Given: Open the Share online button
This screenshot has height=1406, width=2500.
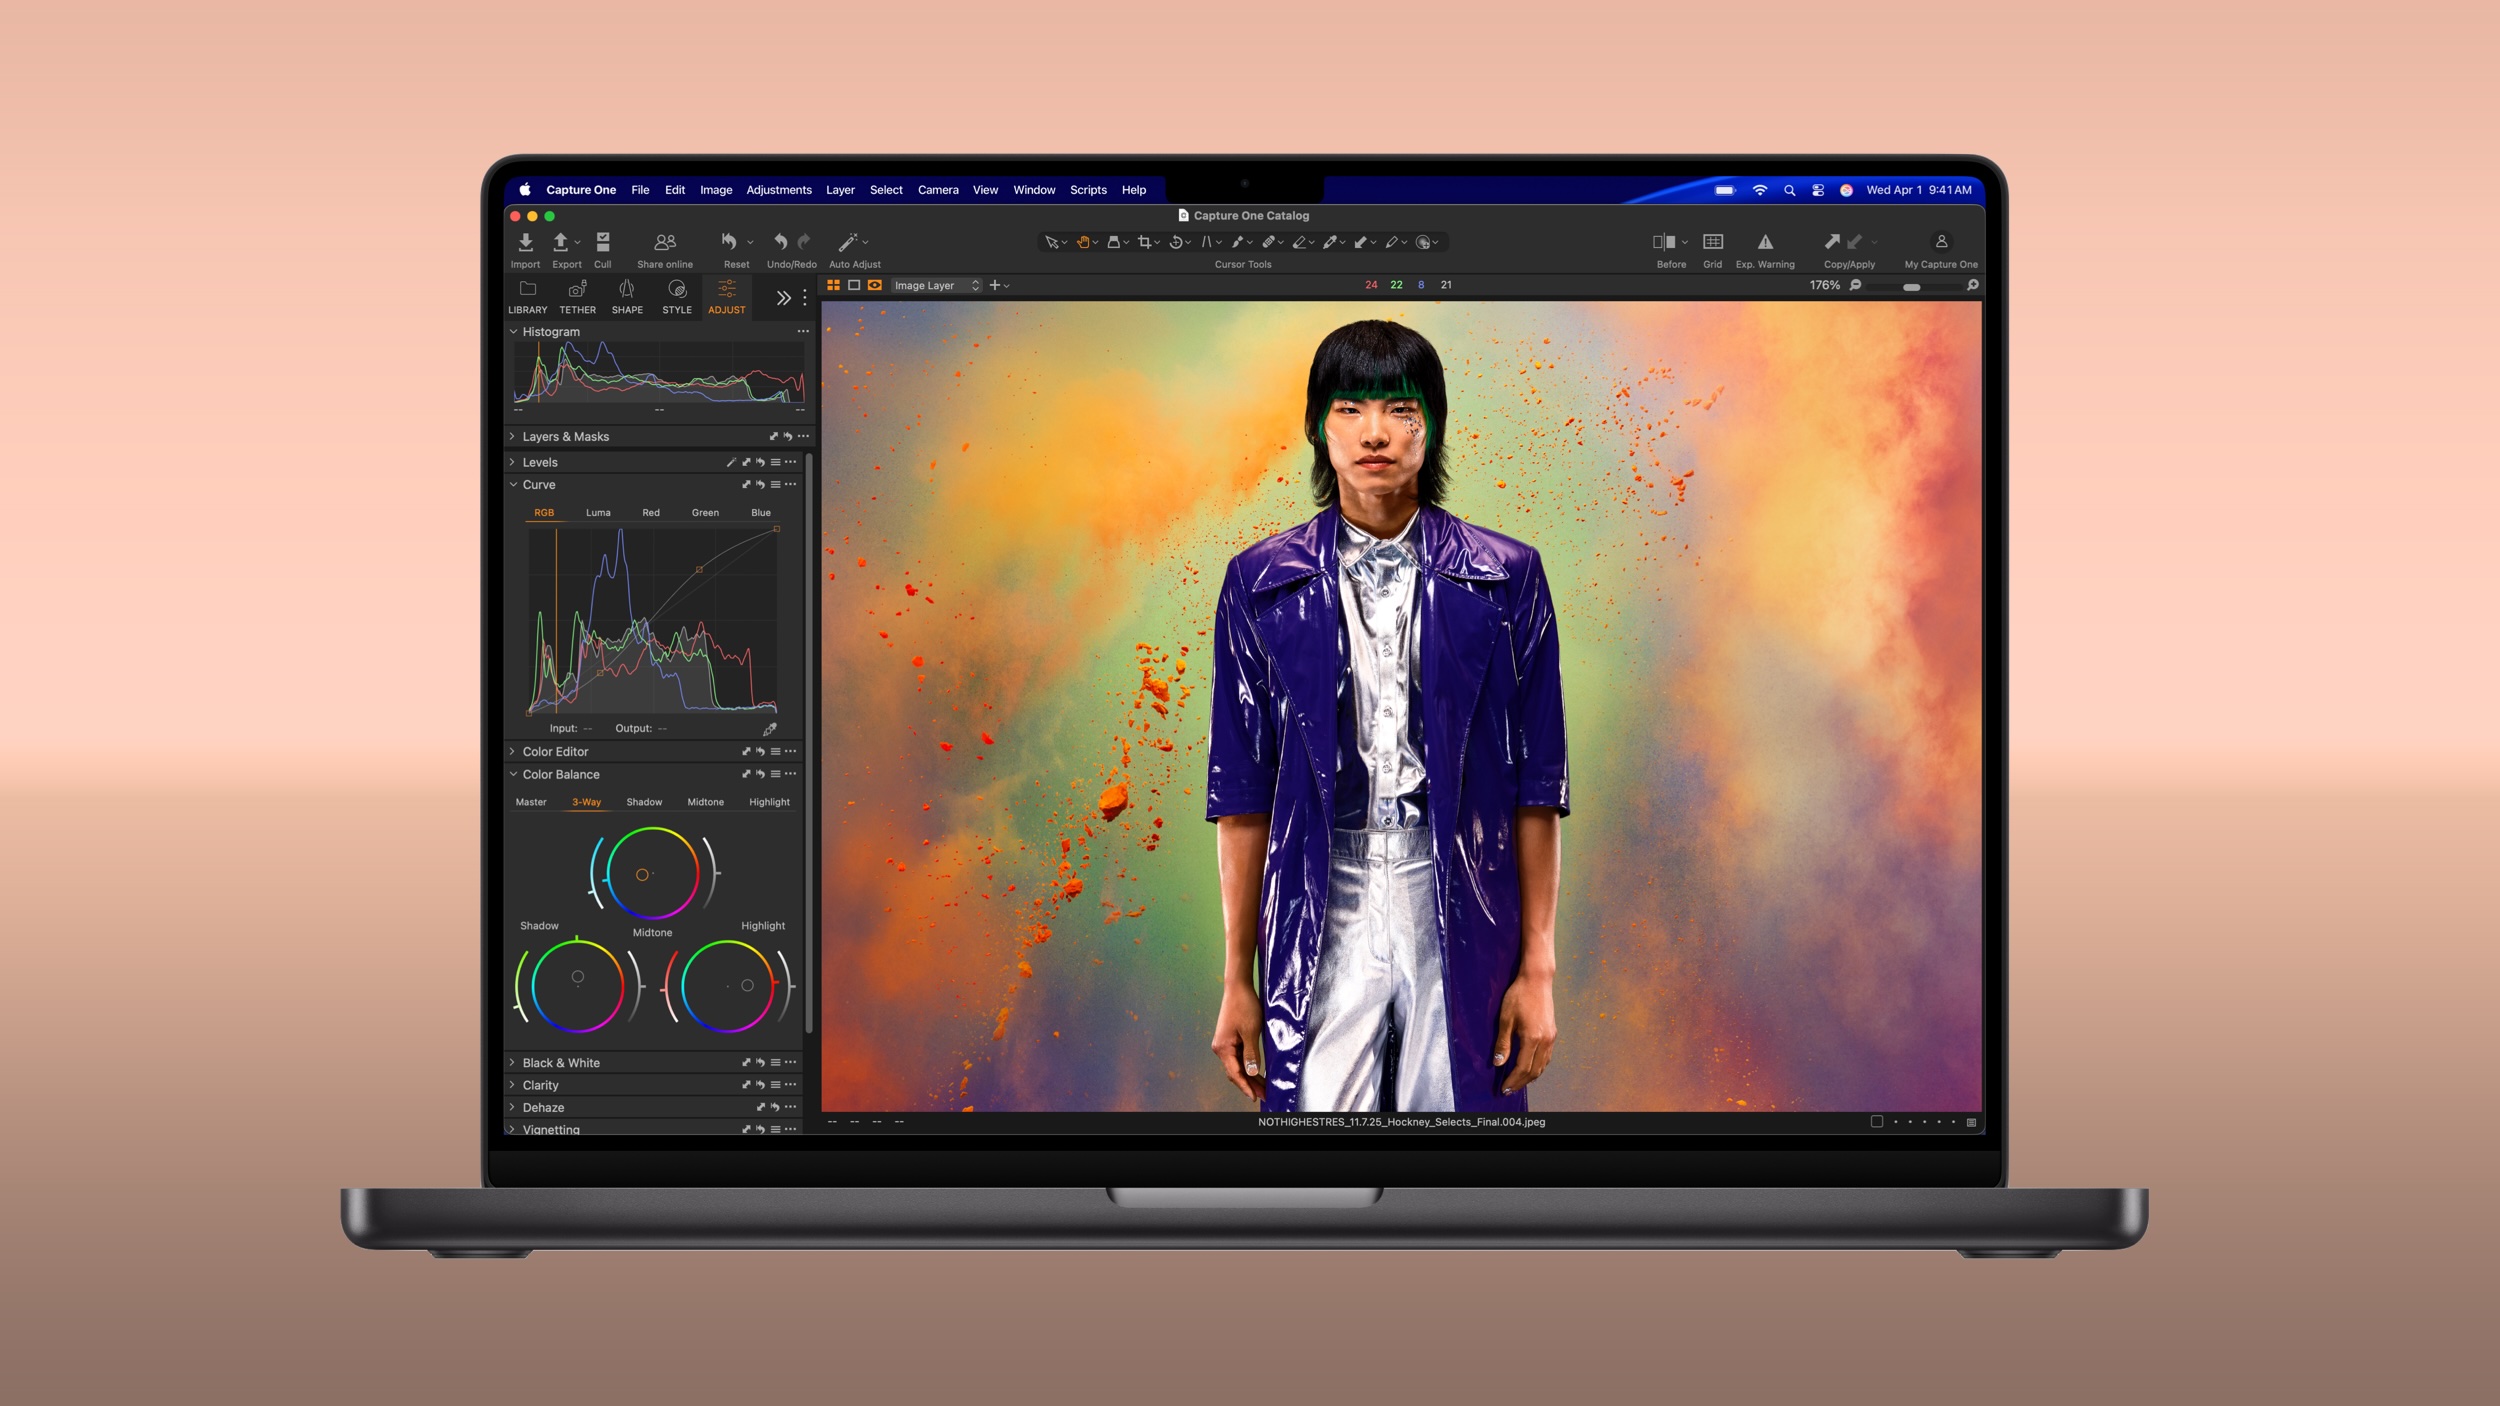Looking at the screenshot, I should (x=664, y=242).
